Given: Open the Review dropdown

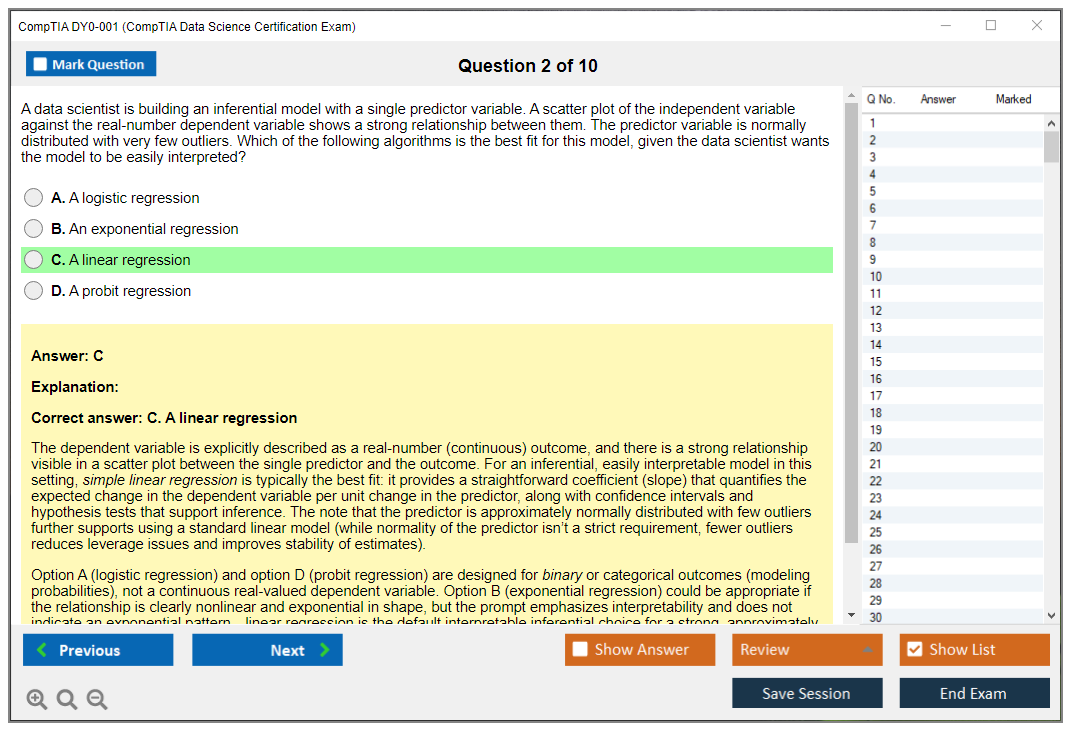Looking at the screenshot, I should point(807,650).
